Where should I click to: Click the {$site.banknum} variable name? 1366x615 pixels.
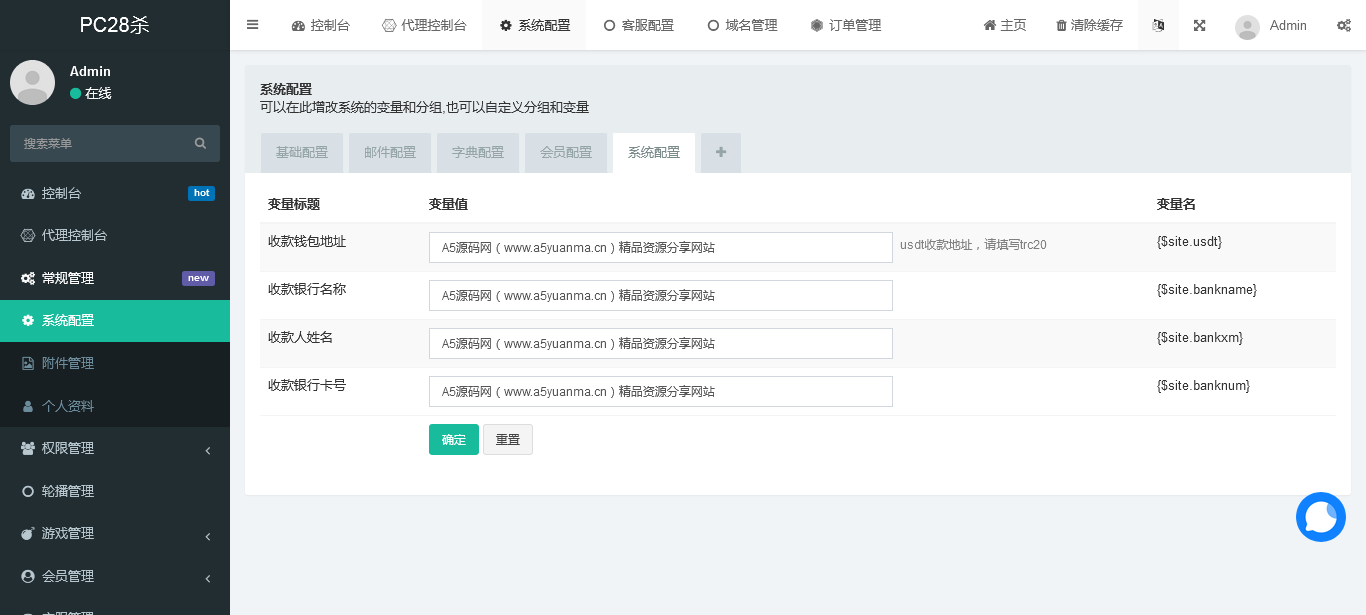[x=1203, y=386]
